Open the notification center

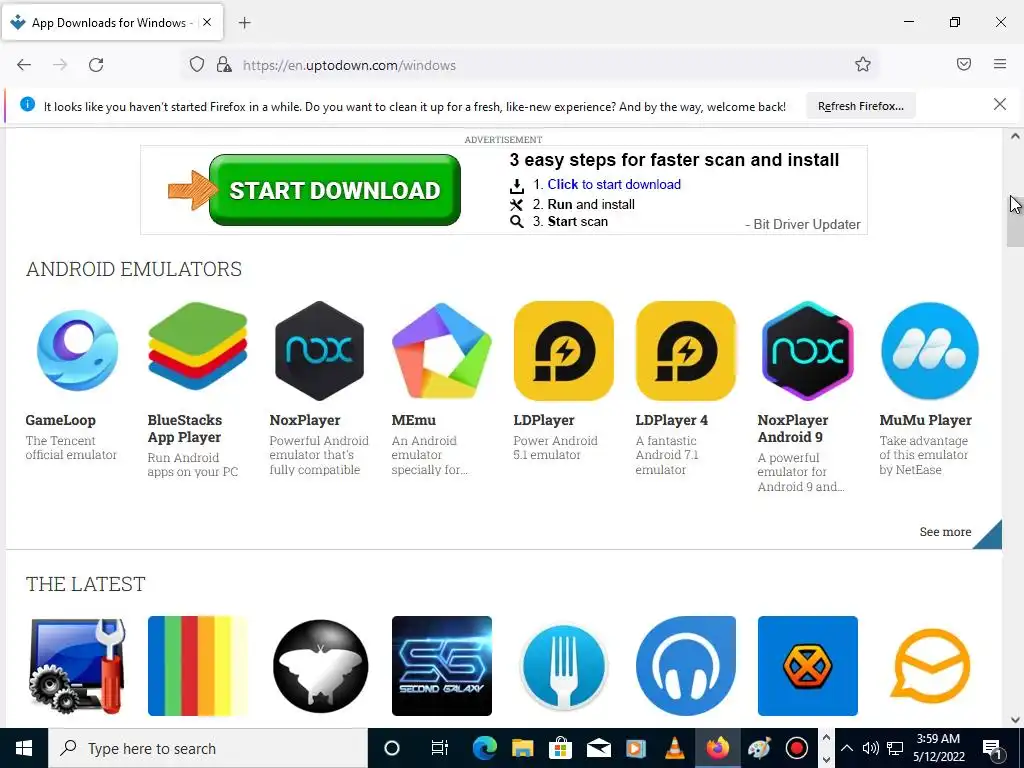[992, 748]
